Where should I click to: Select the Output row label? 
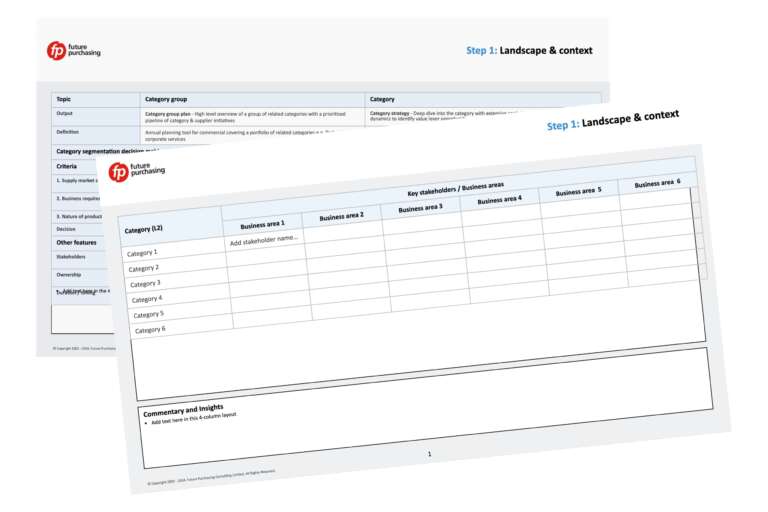[x=65, y=113]
